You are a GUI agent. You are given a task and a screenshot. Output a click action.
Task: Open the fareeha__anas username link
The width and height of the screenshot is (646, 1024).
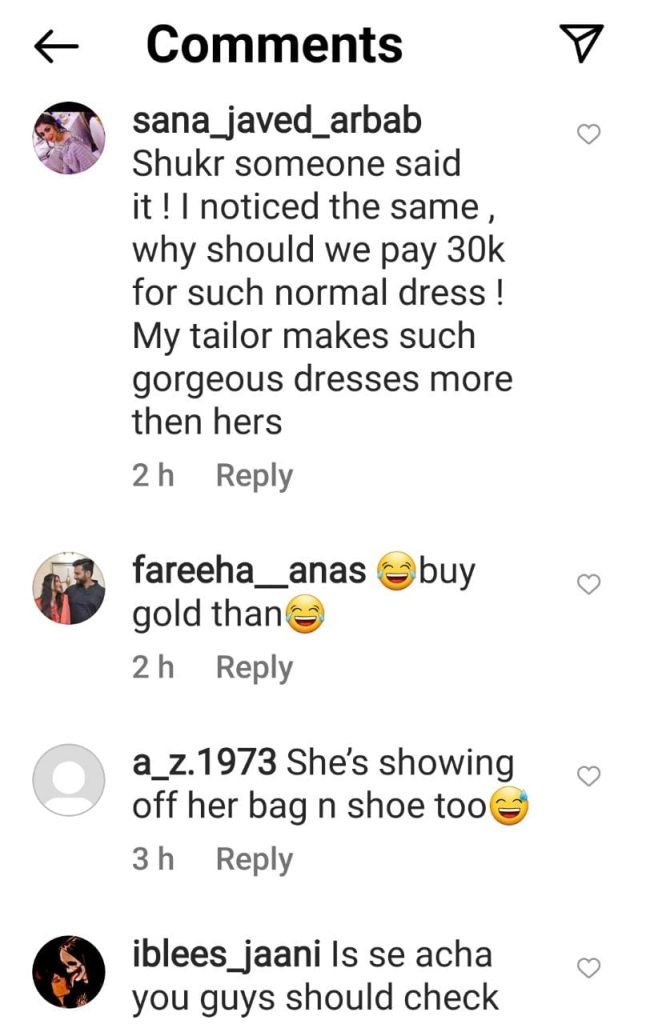pyautogui.click(x=249, y=570)
